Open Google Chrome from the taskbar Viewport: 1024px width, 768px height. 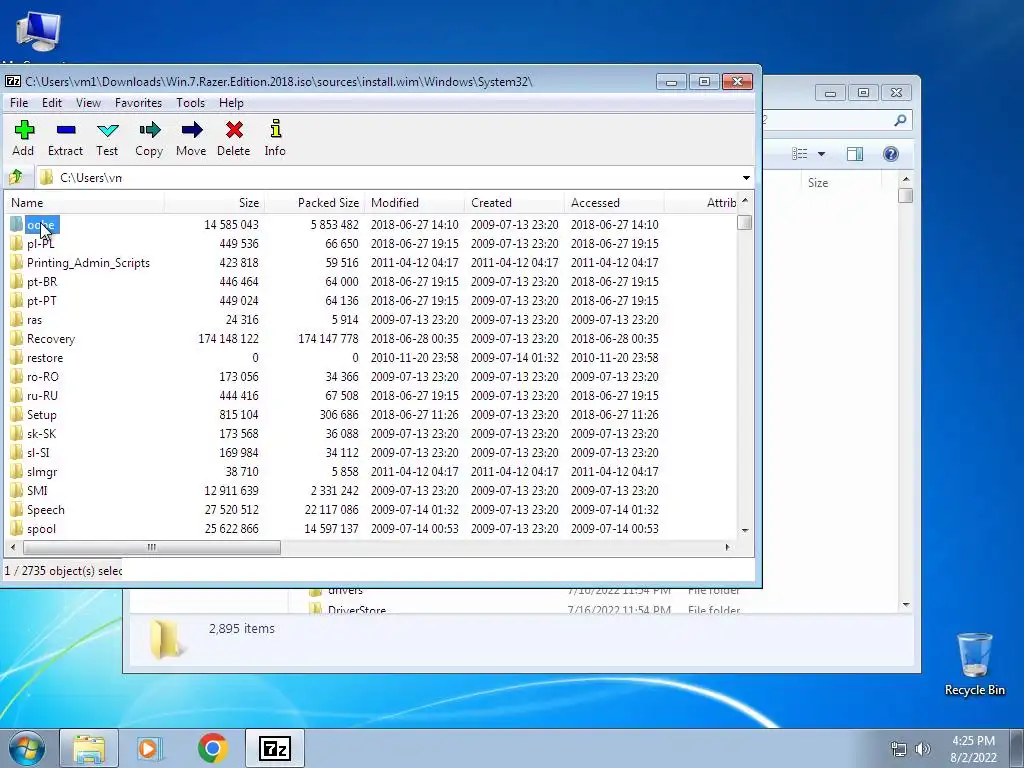coord(212,748)
